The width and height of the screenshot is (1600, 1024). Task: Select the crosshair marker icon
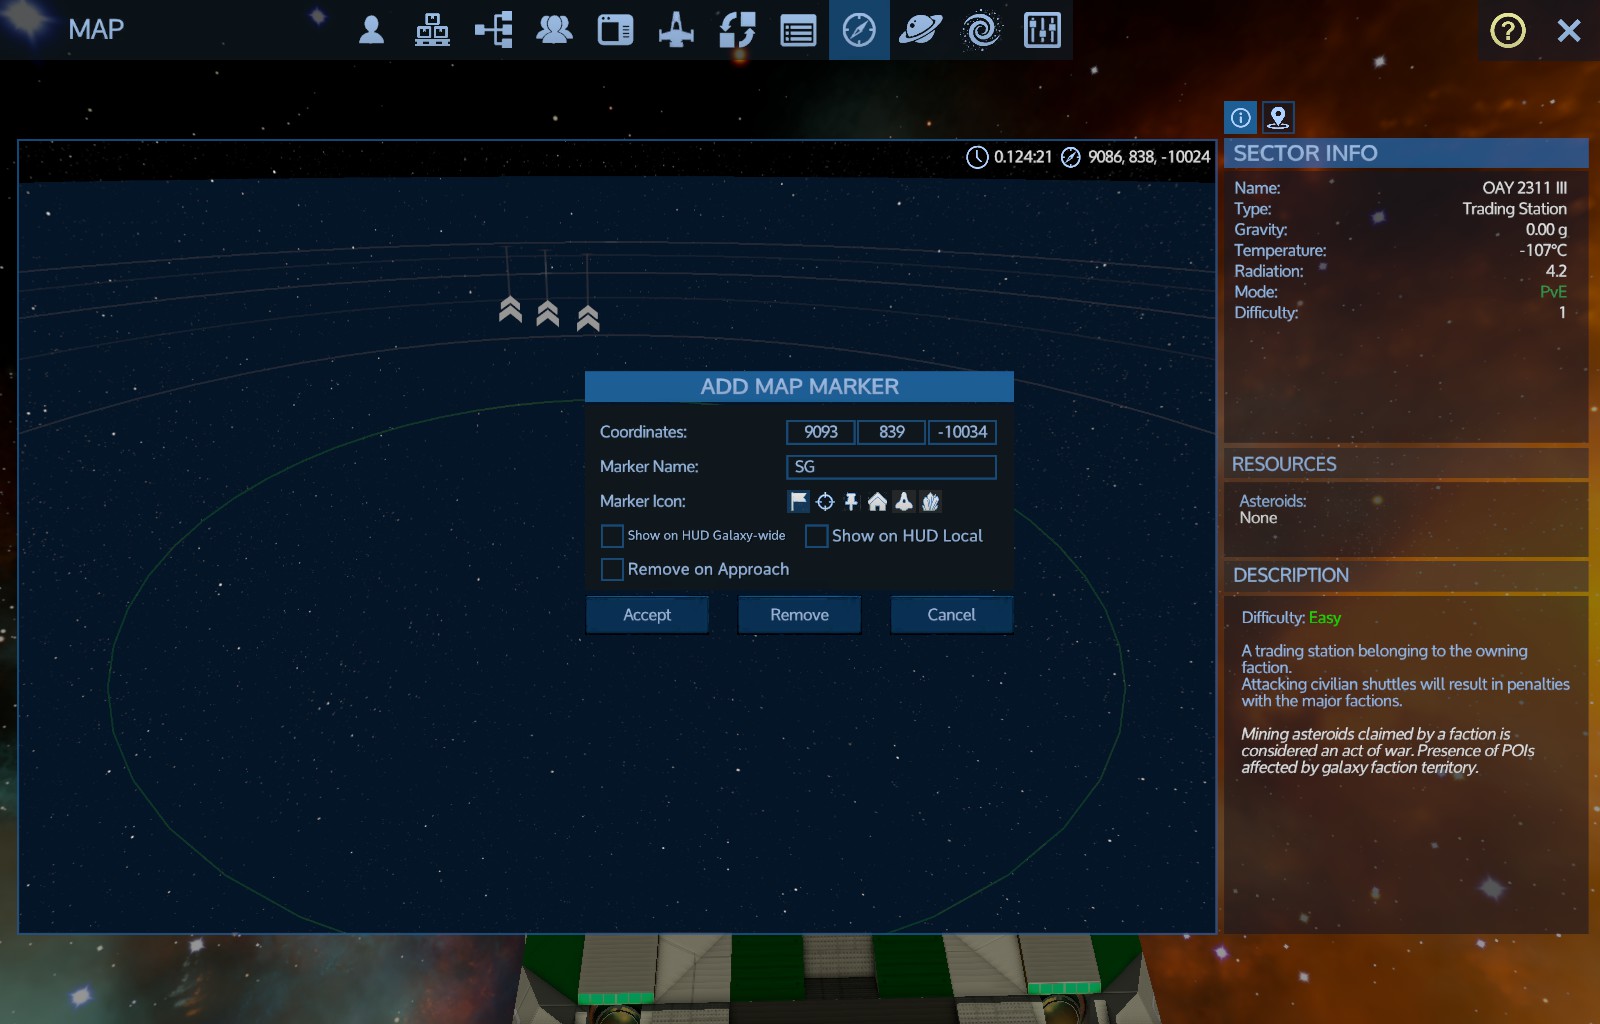(x=825, y=502)
